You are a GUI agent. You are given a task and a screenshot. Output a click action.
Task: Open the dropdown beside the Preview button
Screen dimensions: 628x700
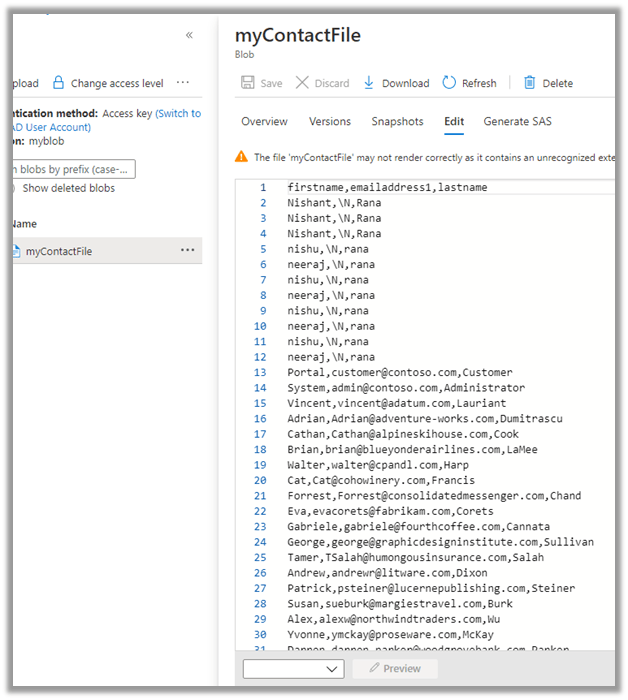point(293,668)
